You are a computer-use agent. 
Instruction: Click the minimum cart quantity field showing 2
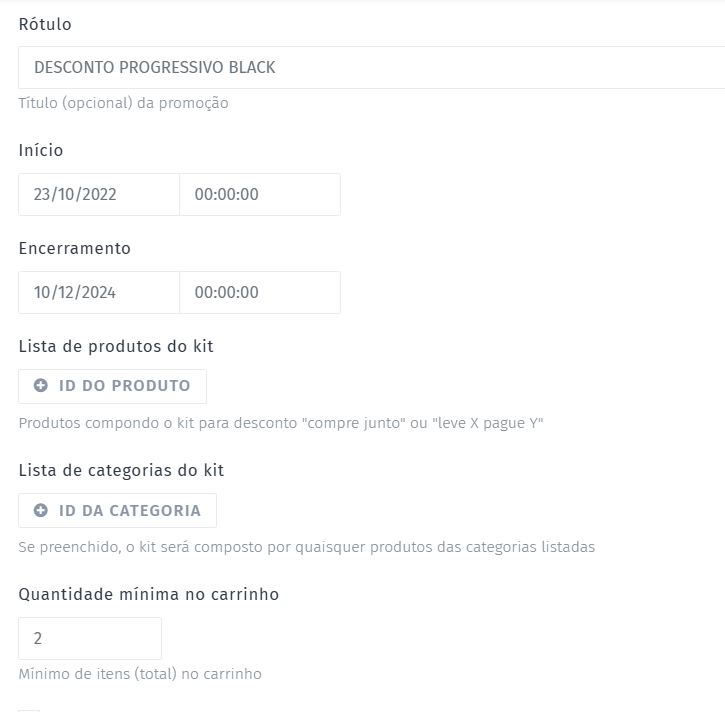pyautogui.click(x=90, y=638)
